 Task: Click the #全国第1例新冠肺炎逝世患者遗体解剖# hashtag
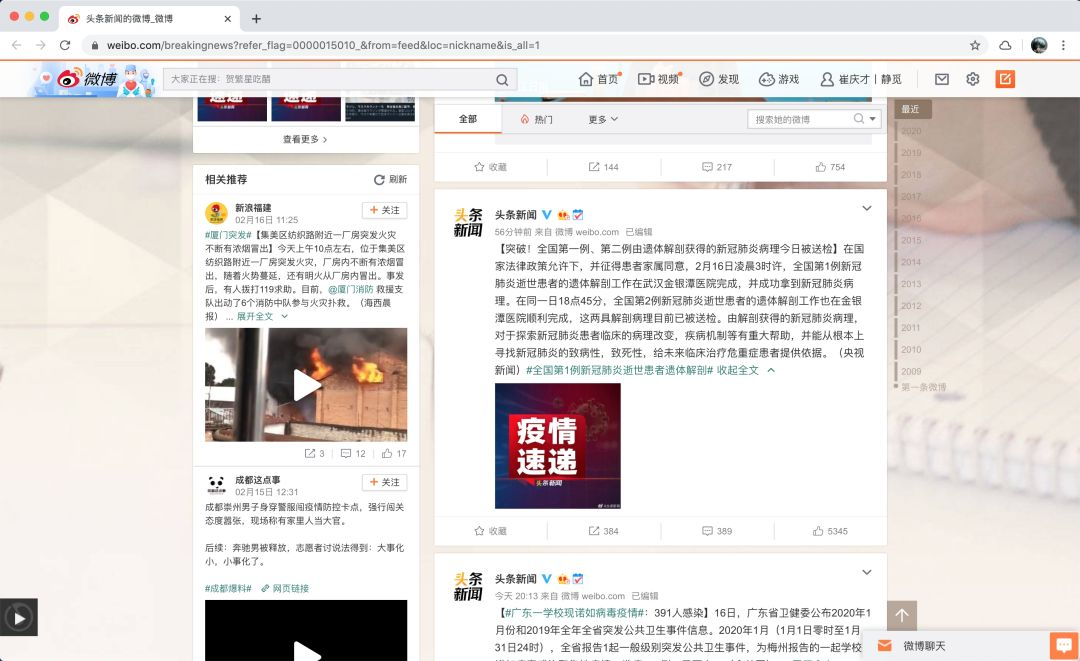[619, 370]
